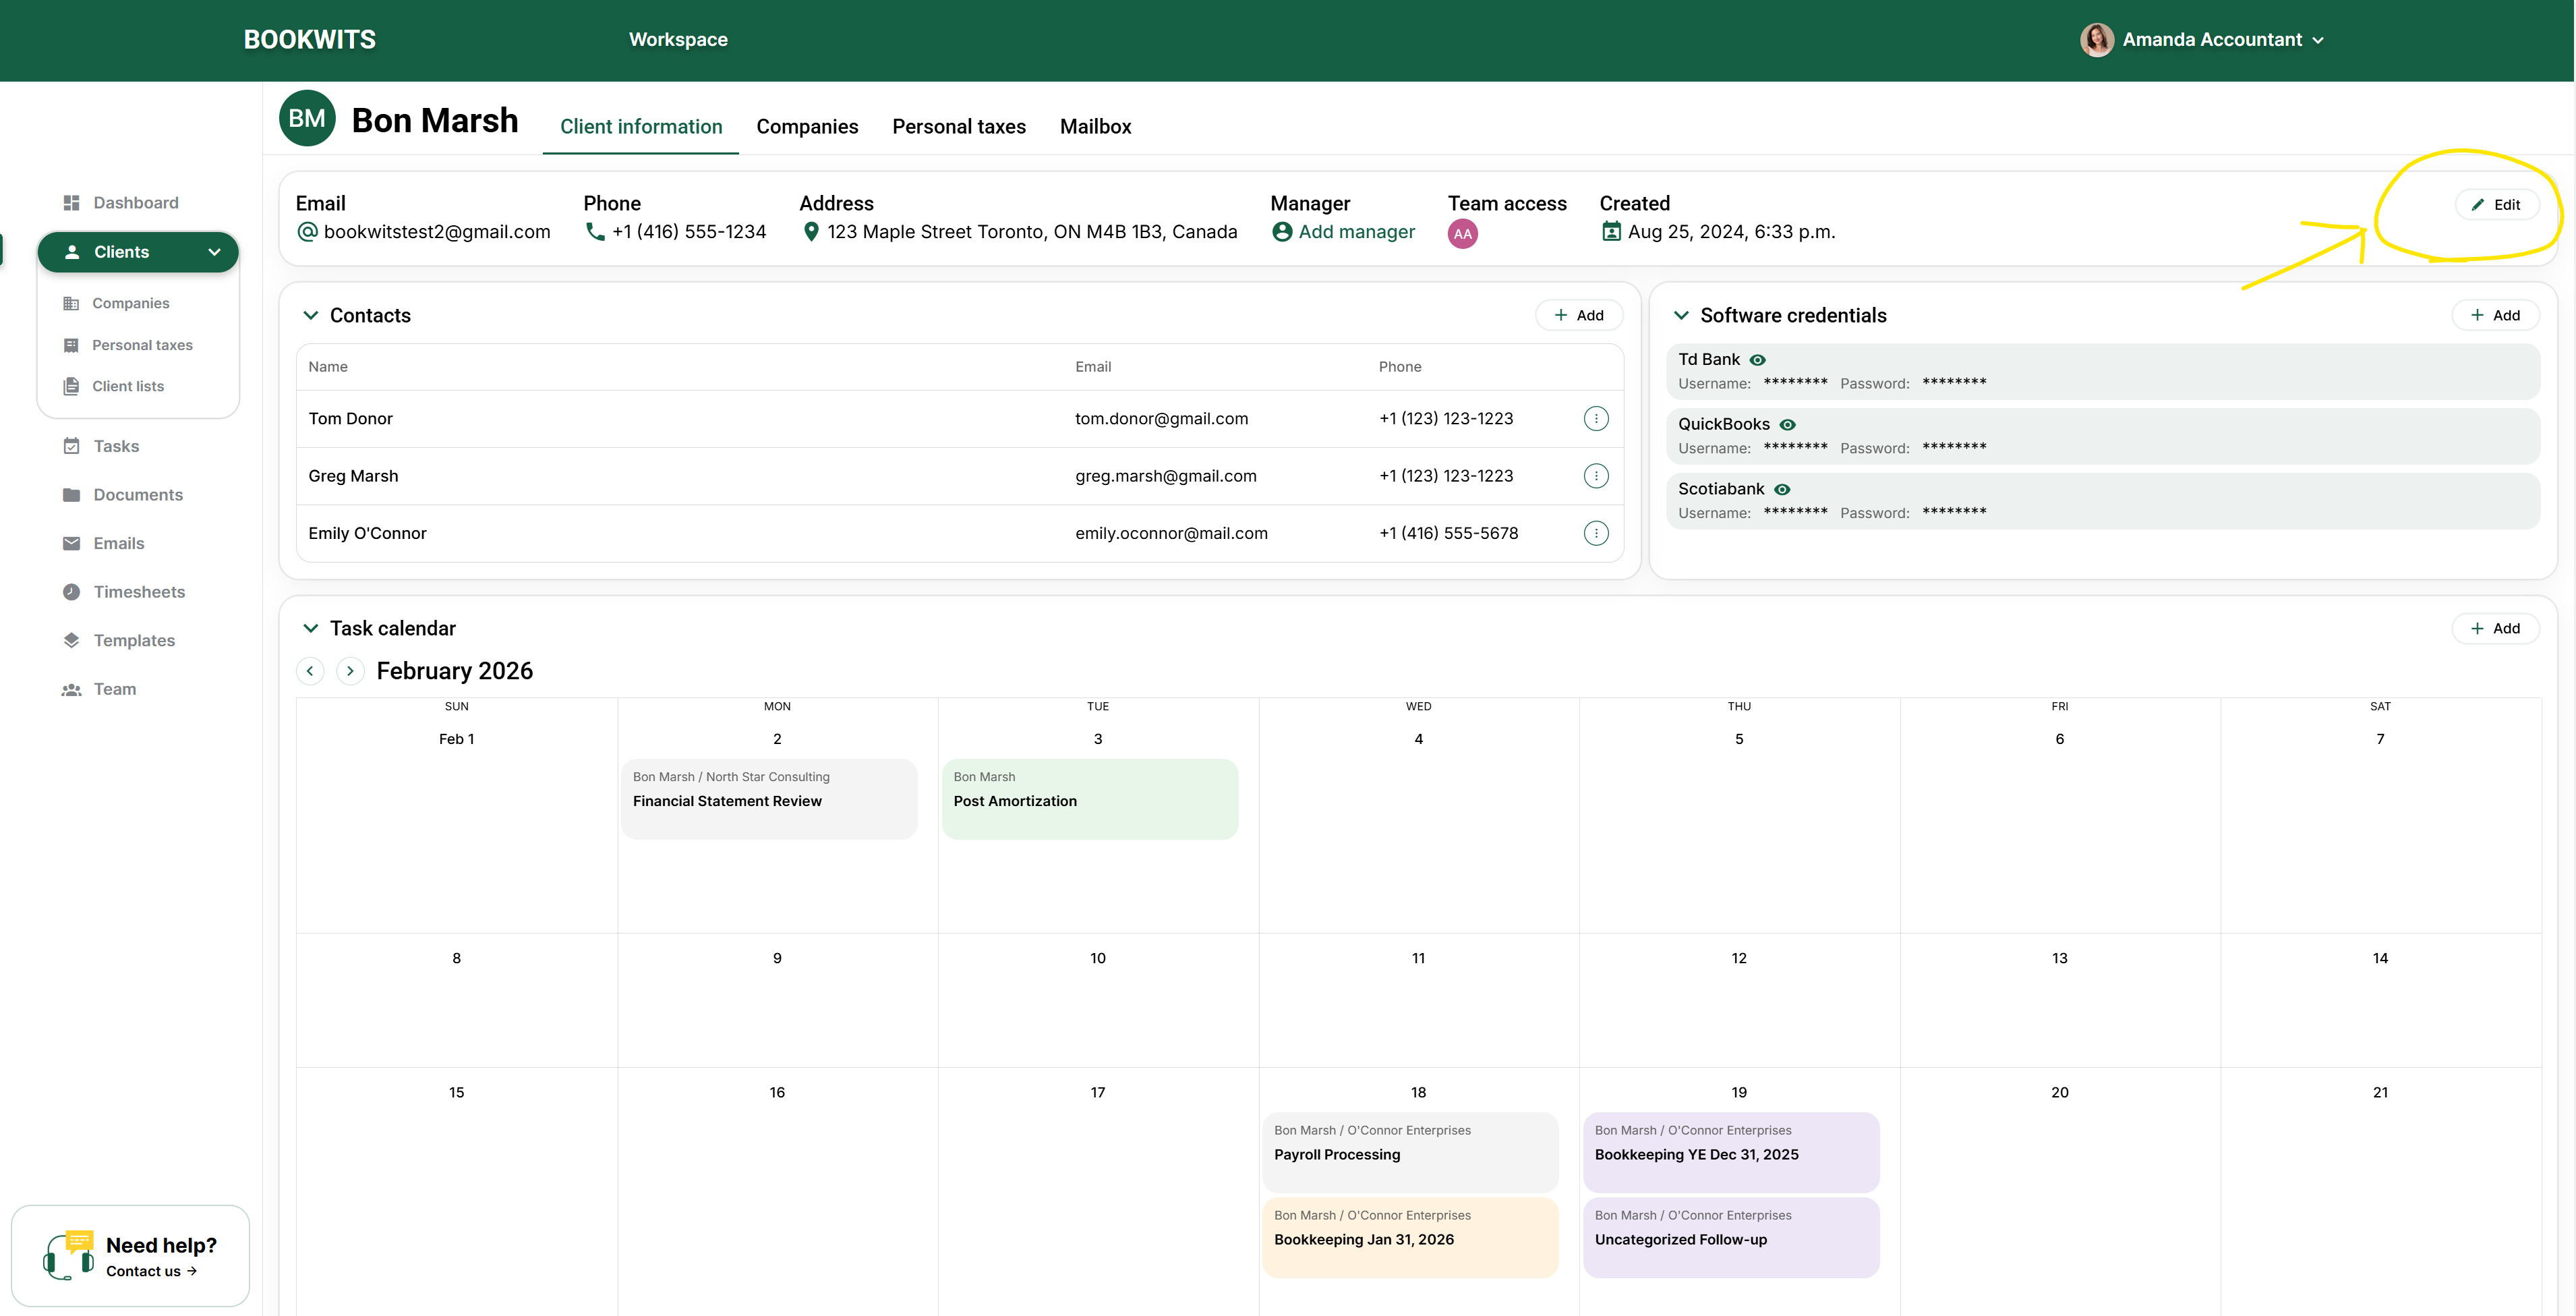Switch to the Personal taxes tab

pyautogui.click(x=959, y=127)
